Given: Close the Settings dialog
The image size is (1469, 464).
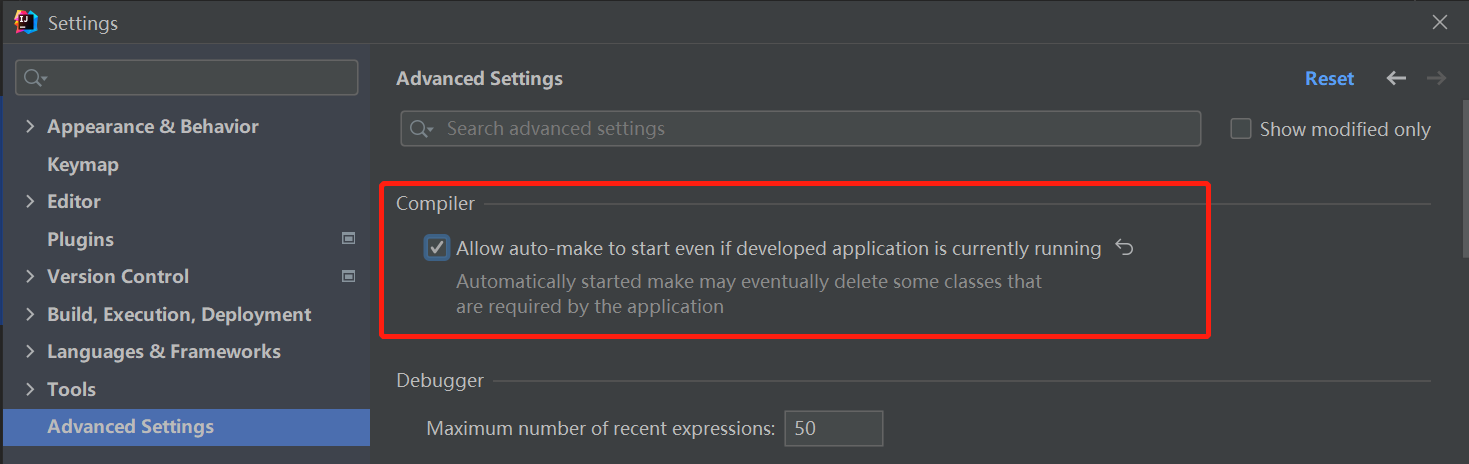Looking at the screenshot, I should click(x=1439, y=22).
